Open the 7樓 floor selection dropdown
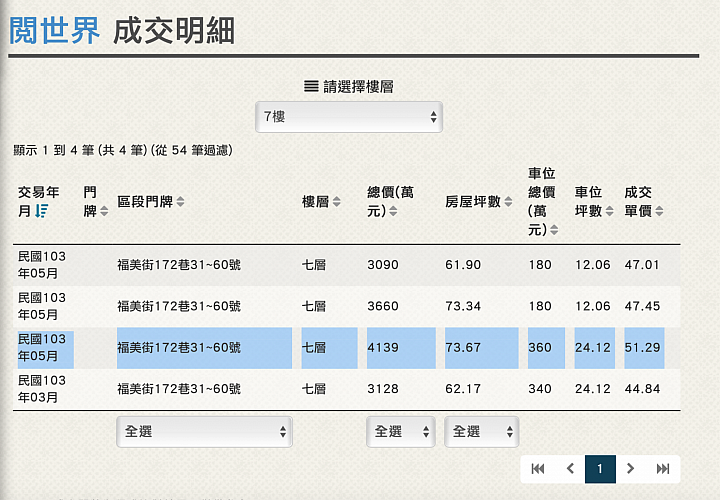 point(349,117)
